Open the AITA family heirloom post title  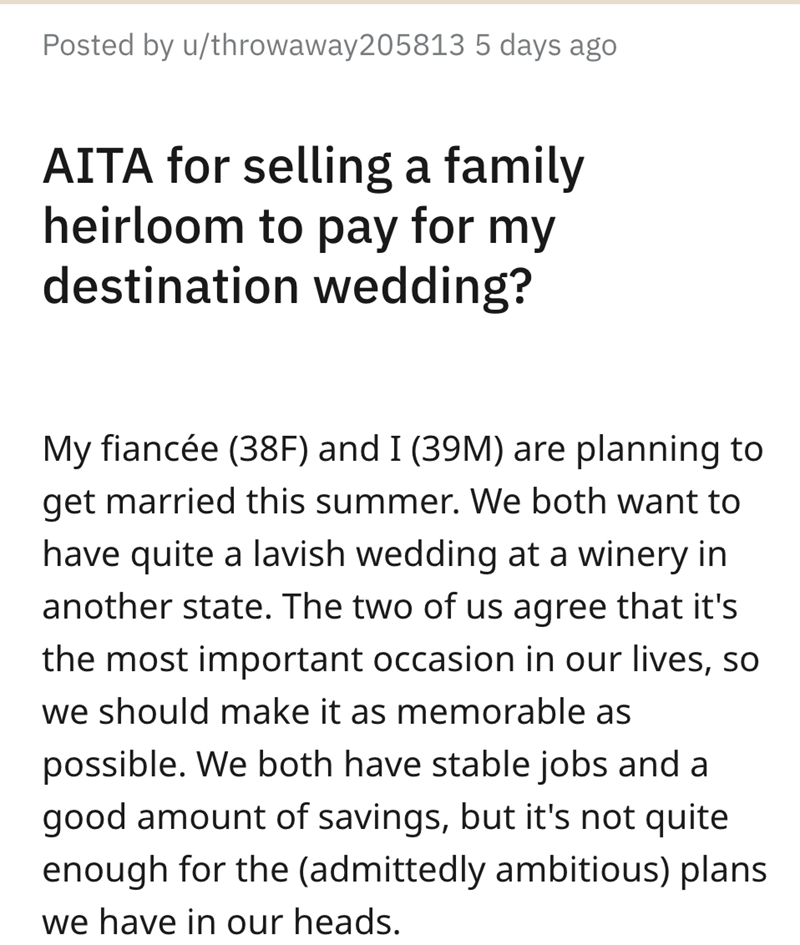point(313,228)
